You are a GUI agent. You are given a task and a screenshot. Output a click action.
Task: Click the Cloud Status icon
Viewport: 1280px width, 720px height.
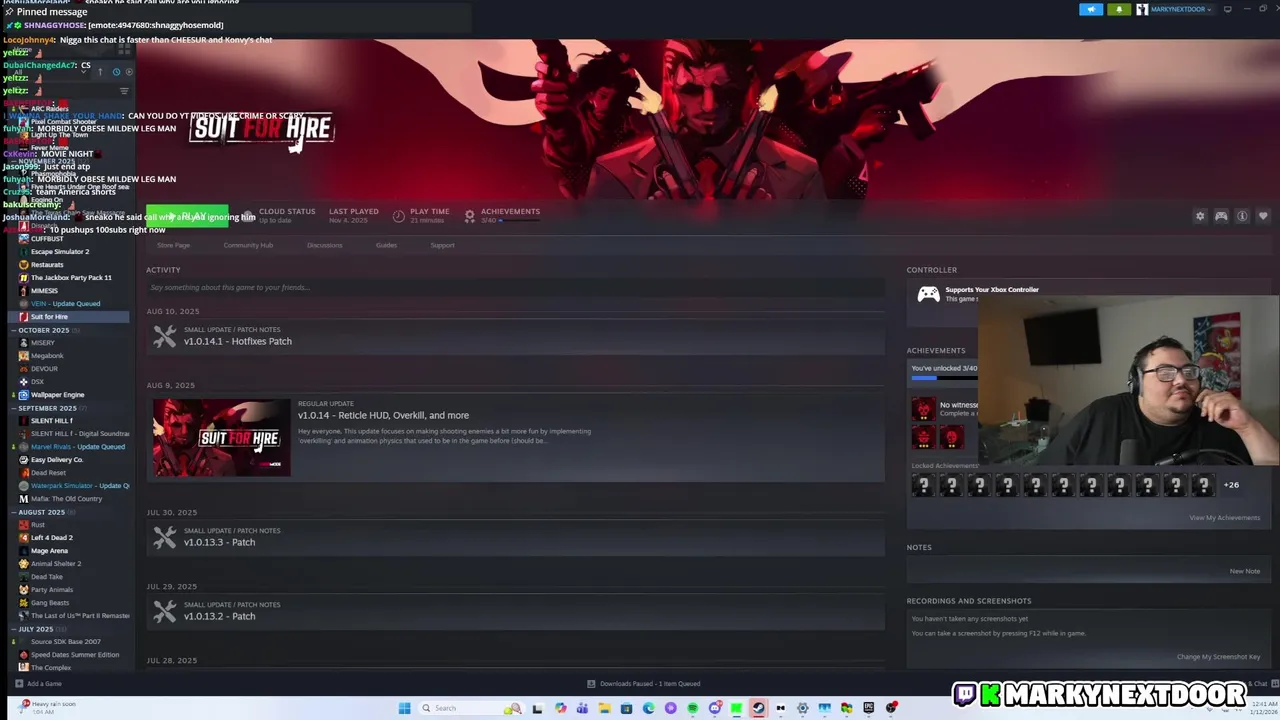[x=249, y=216]
